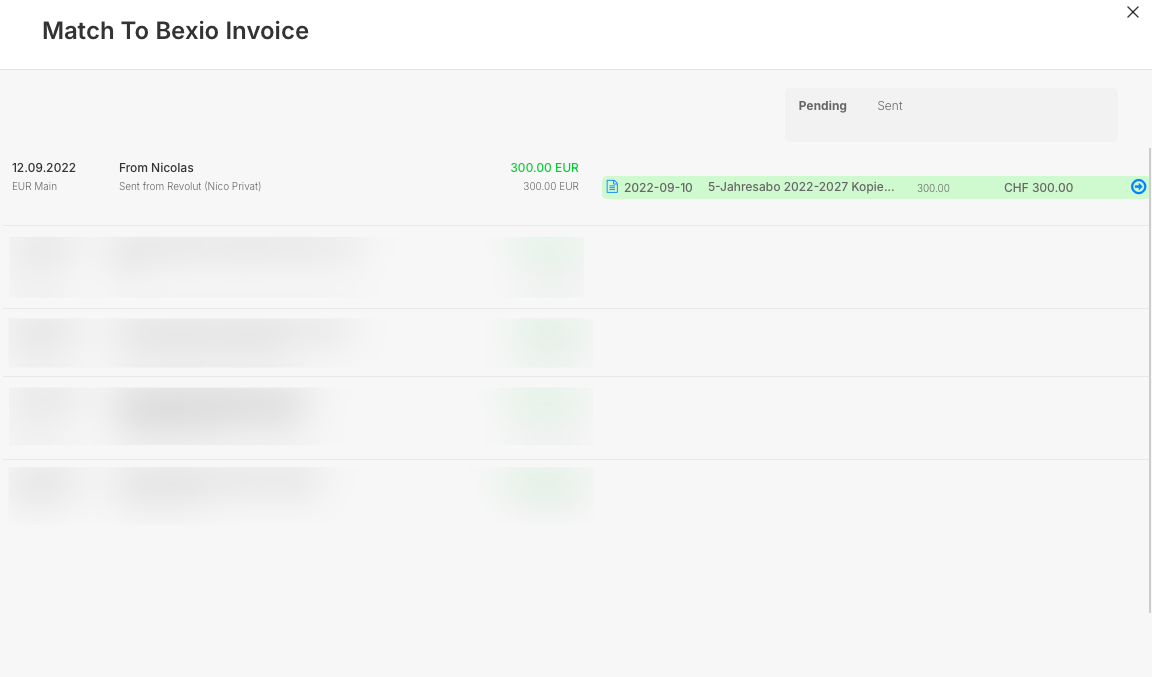Switch to the Sent tab
The height and width of the screenshot is (677, 1152).
pyautogui.click(x=889, y=106)
